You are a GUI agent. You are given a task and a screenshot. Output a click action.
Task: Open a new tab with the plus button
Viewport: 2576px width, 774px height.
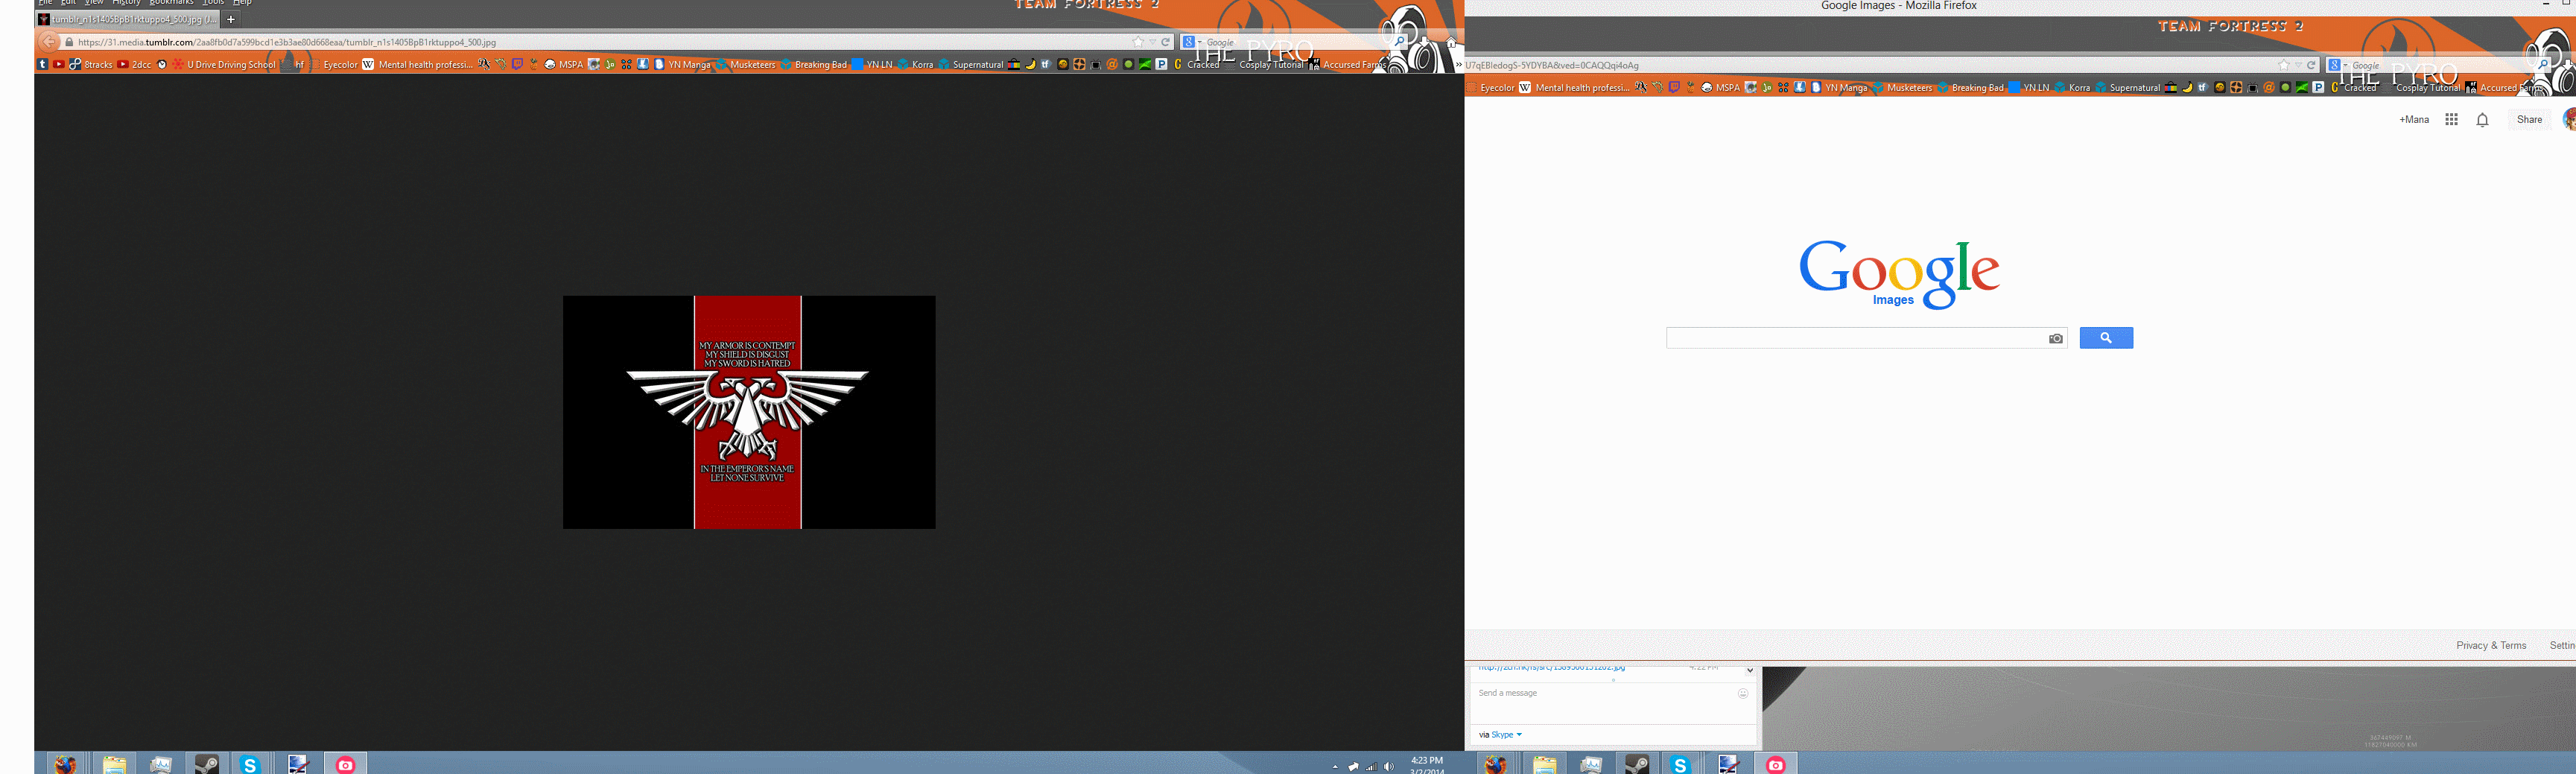231,19
